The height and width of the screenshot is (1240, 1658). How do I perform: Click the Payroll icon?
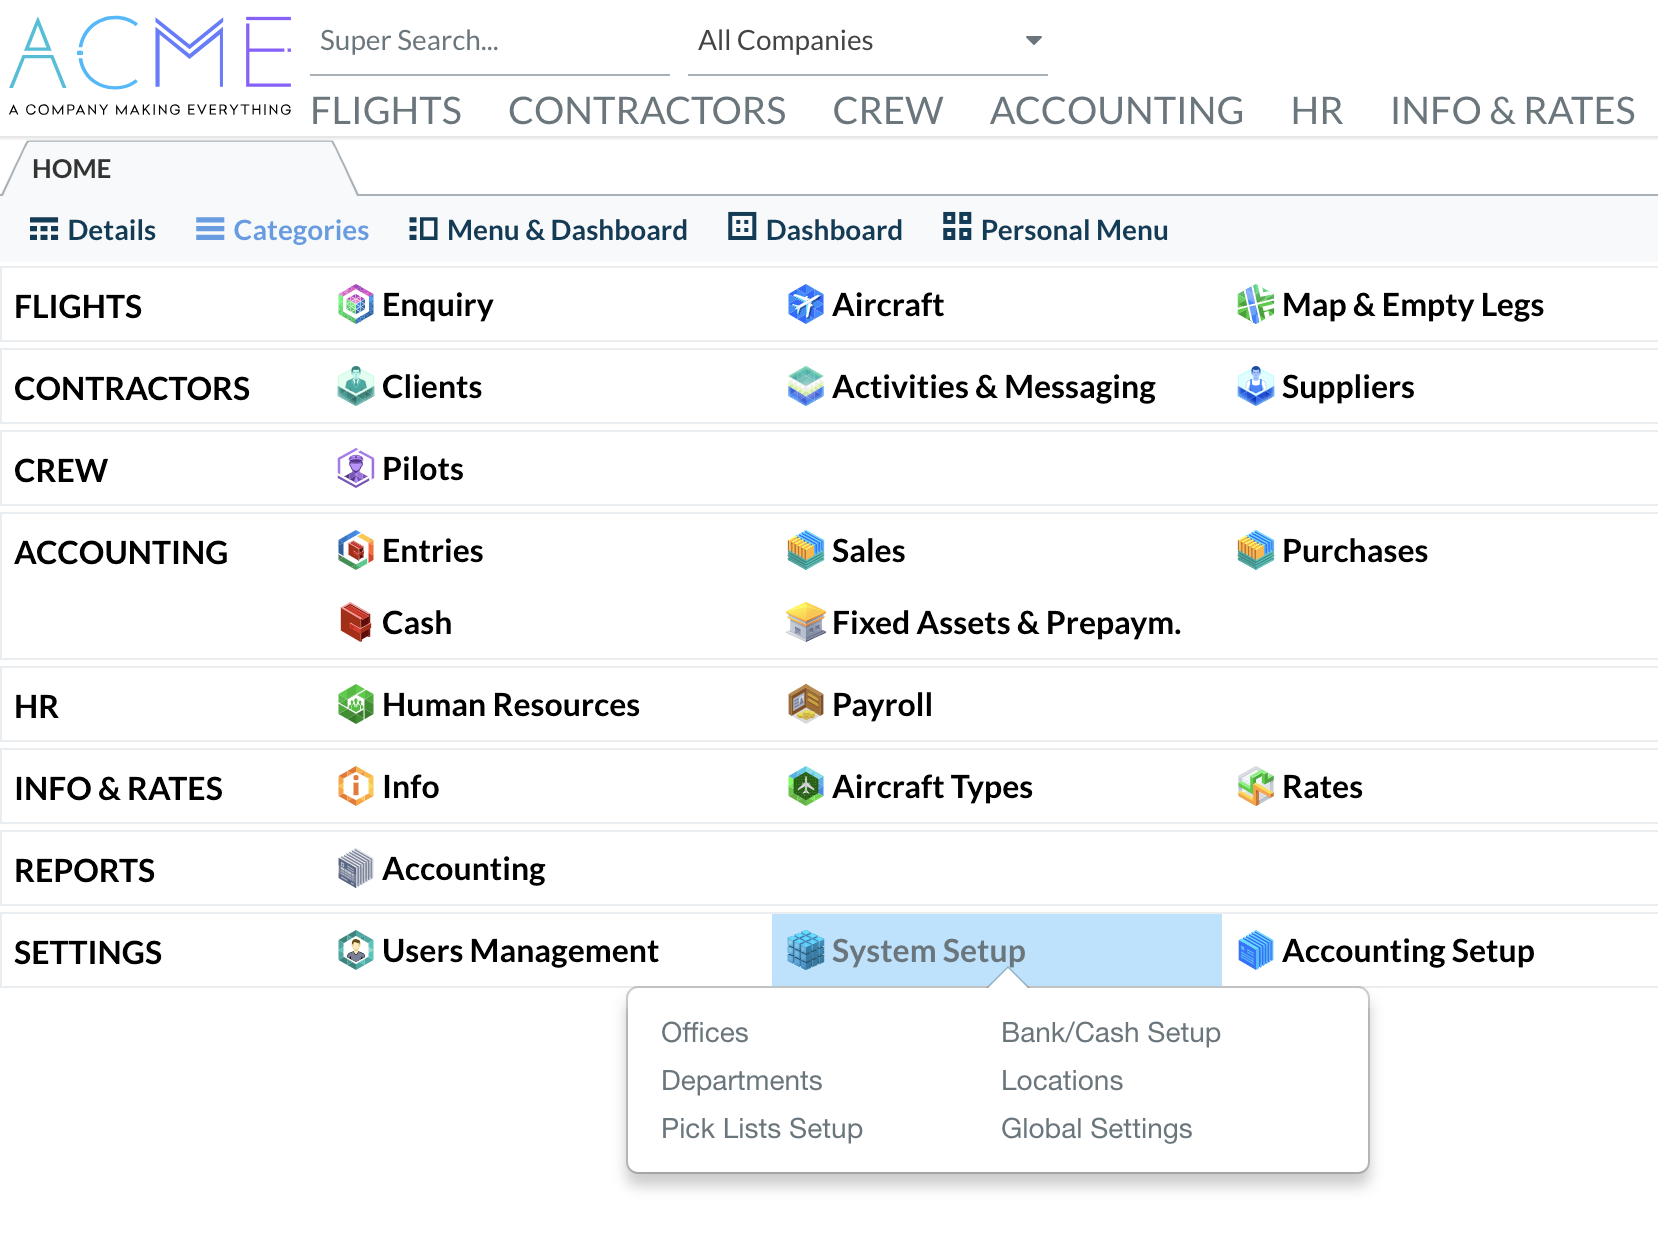pos(805,705)
